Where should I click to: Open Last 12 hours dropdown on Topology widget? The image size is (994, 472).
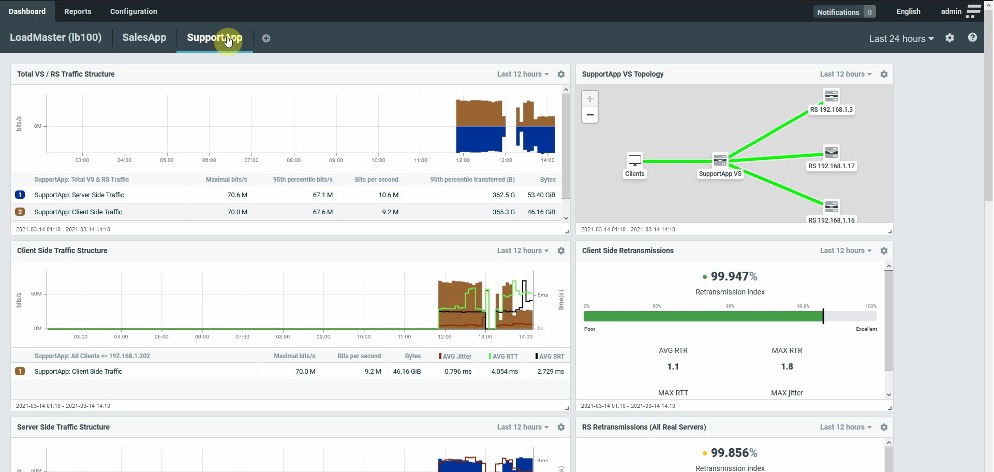pyautogui.click(x=844, y=74)
